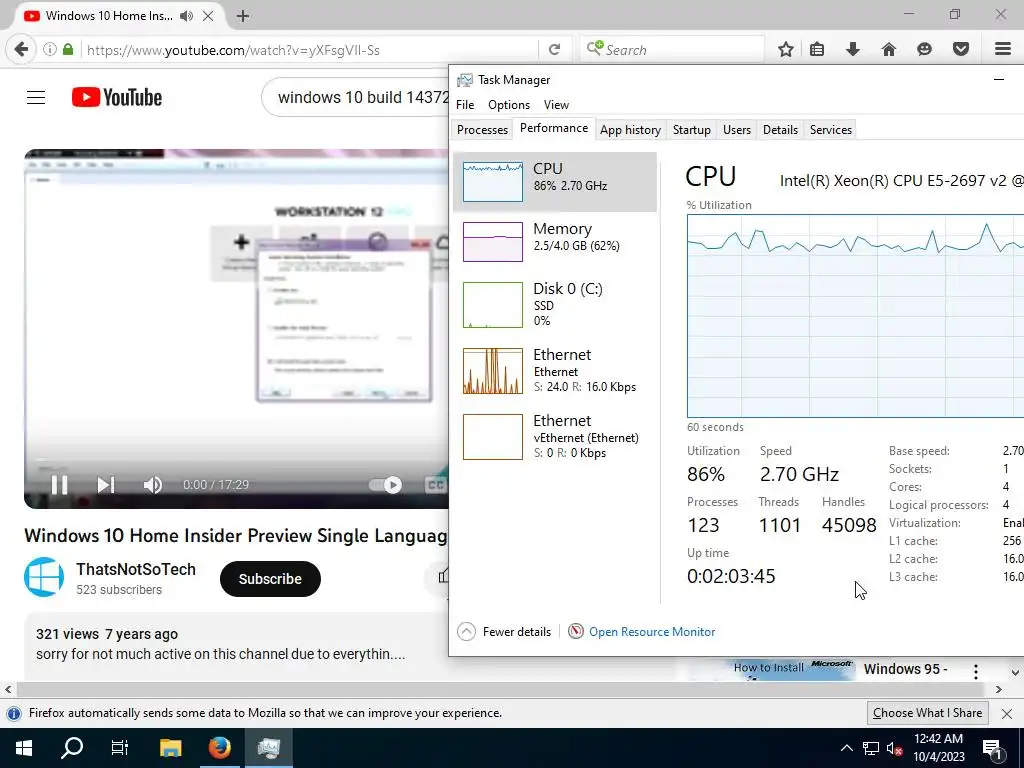This screenshot has height=768, width=1024.
Task: Toggle YouTube autoplay switch
Action: point(386,485)
